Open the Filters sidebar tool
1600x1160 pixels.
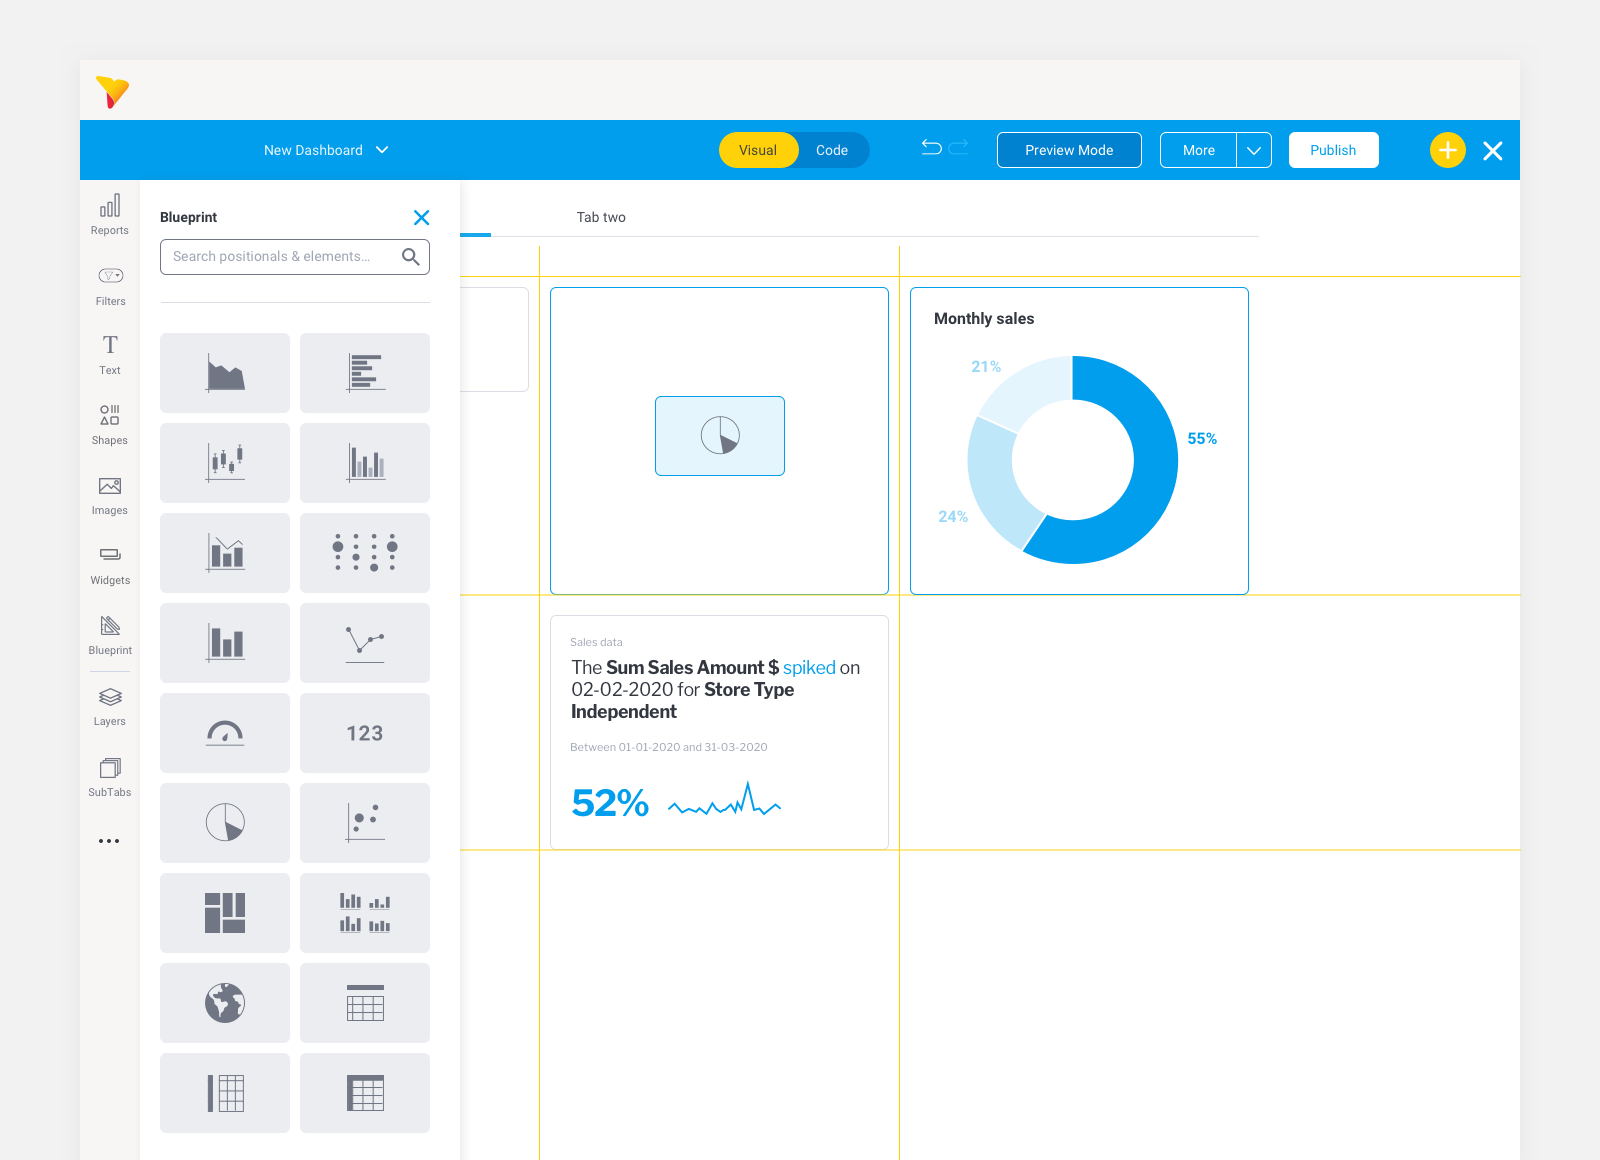pyautogui.click(x=110, y=285)
